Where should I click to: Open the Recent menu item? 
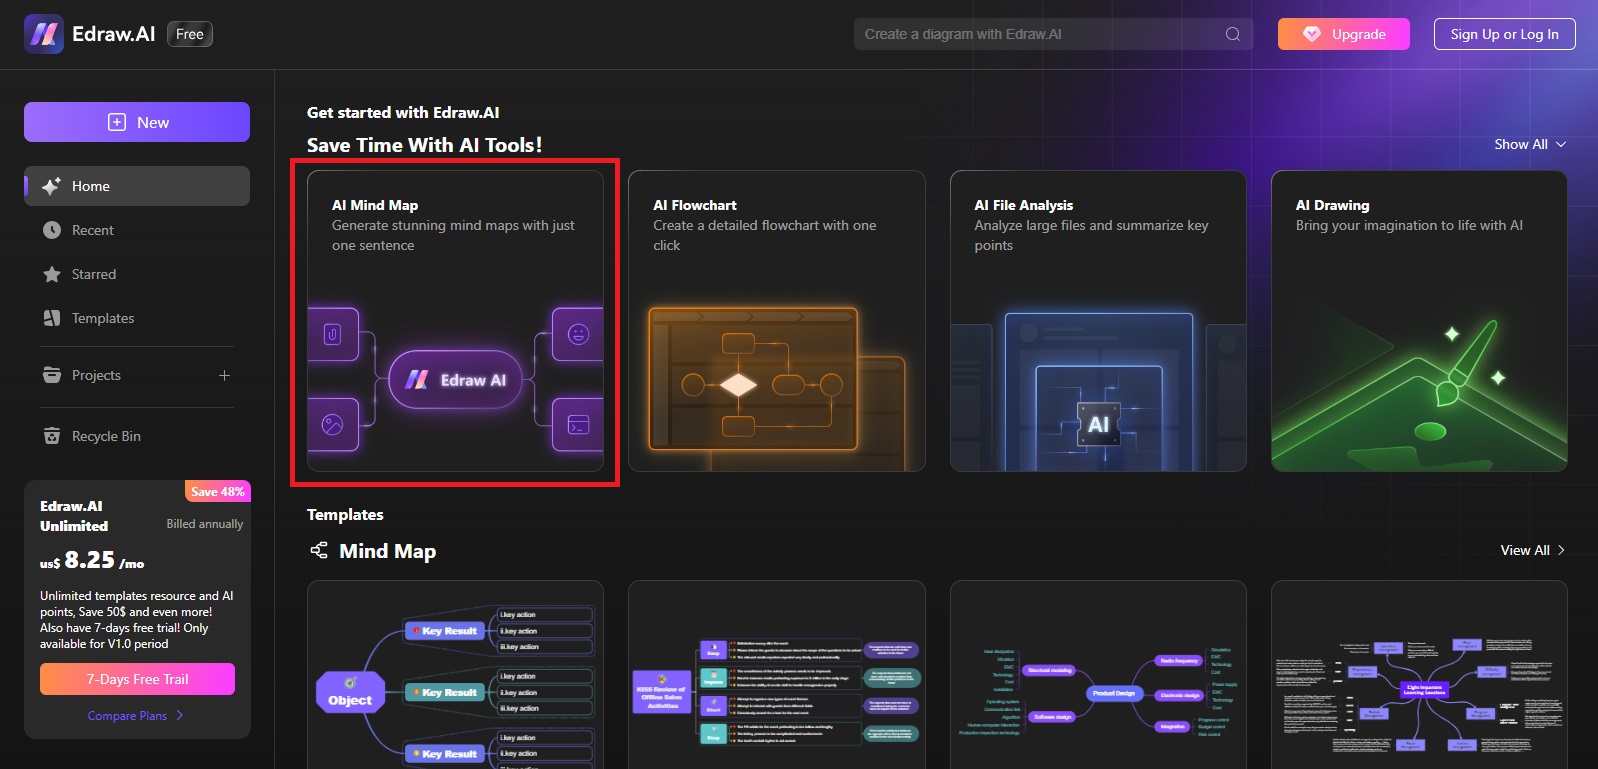point(137,230)
